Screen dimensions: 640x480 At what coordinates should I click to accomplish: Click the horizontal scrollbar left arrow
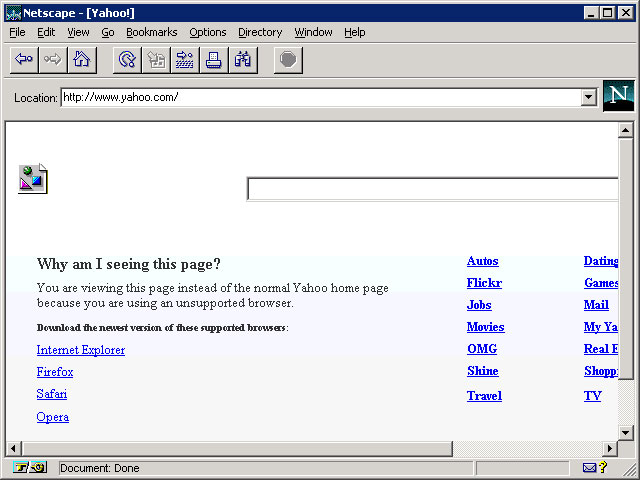13,449
